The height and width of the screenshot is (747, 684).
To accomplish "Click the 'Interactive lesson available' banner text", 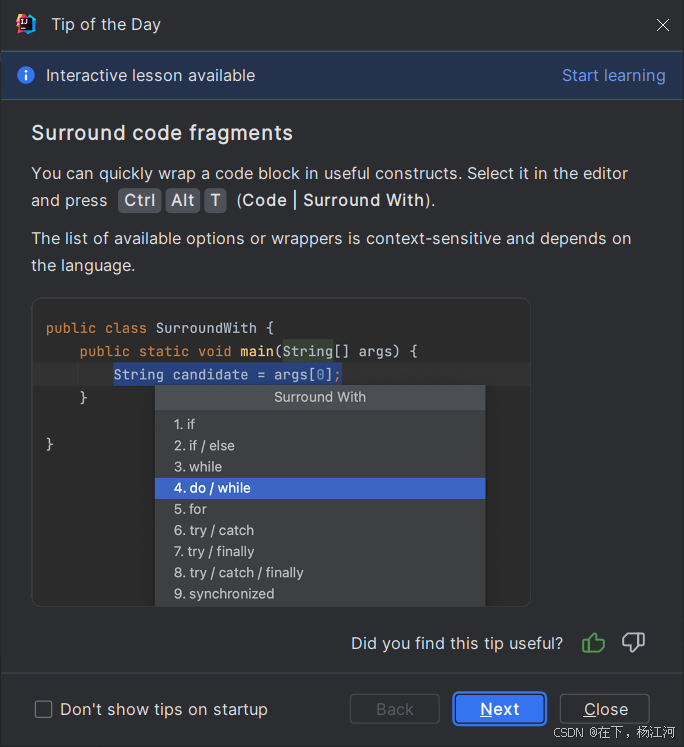I will (150, 76).
